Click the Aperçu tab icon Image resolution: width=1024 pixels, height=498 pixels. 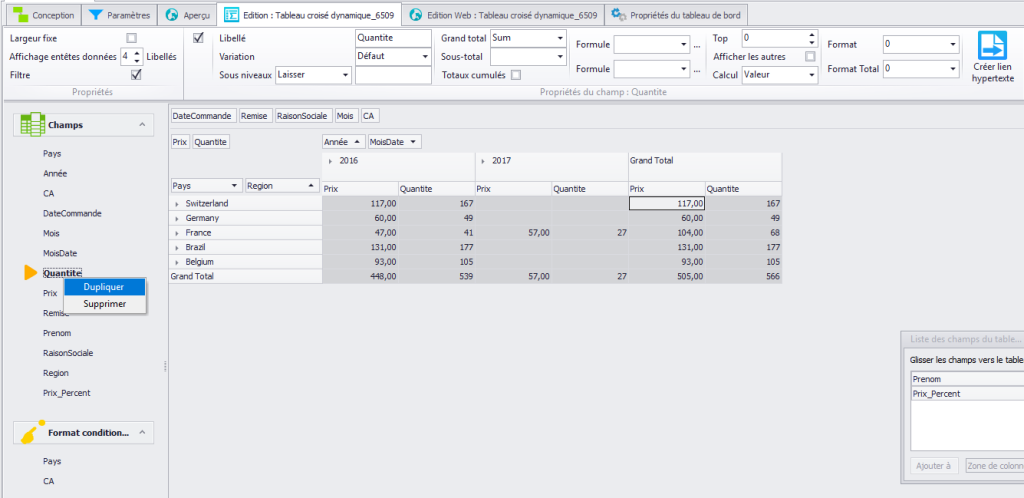[x=171, y=14]
